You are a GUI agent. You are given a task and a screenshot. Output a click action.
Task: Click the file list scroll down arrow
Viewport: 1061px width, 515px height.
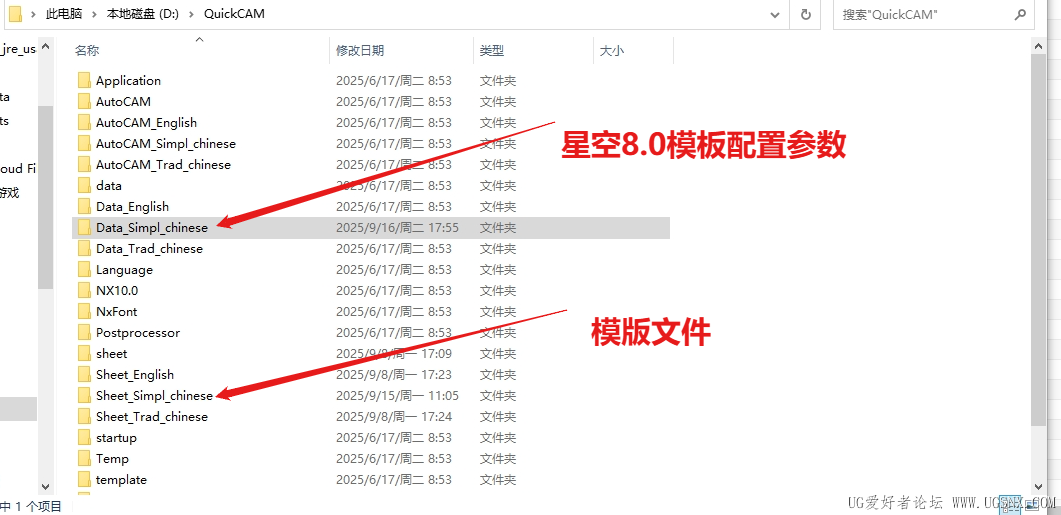[x=1039, y=486]
